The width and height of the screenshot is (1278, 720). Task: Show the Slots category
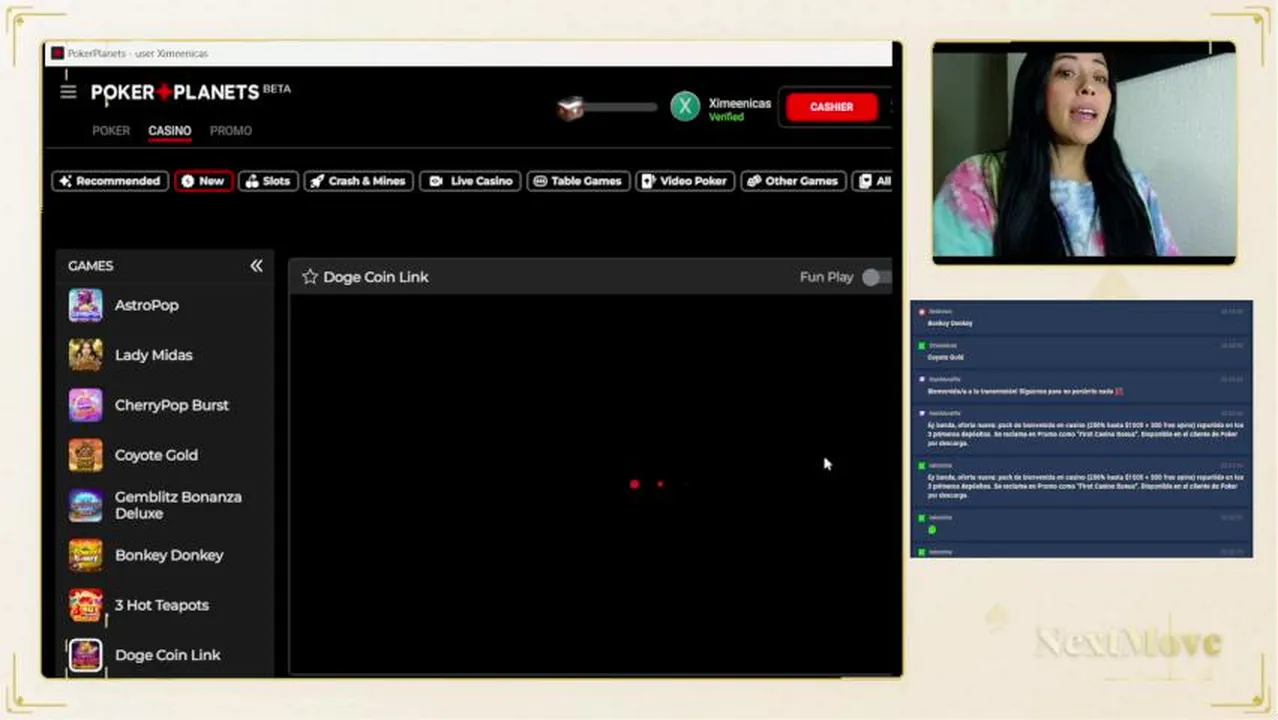point(268,181)
